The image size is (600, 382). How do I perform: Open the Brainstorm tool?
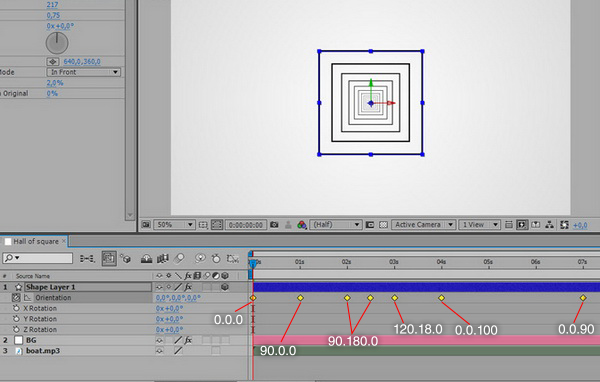click(200, 259)
